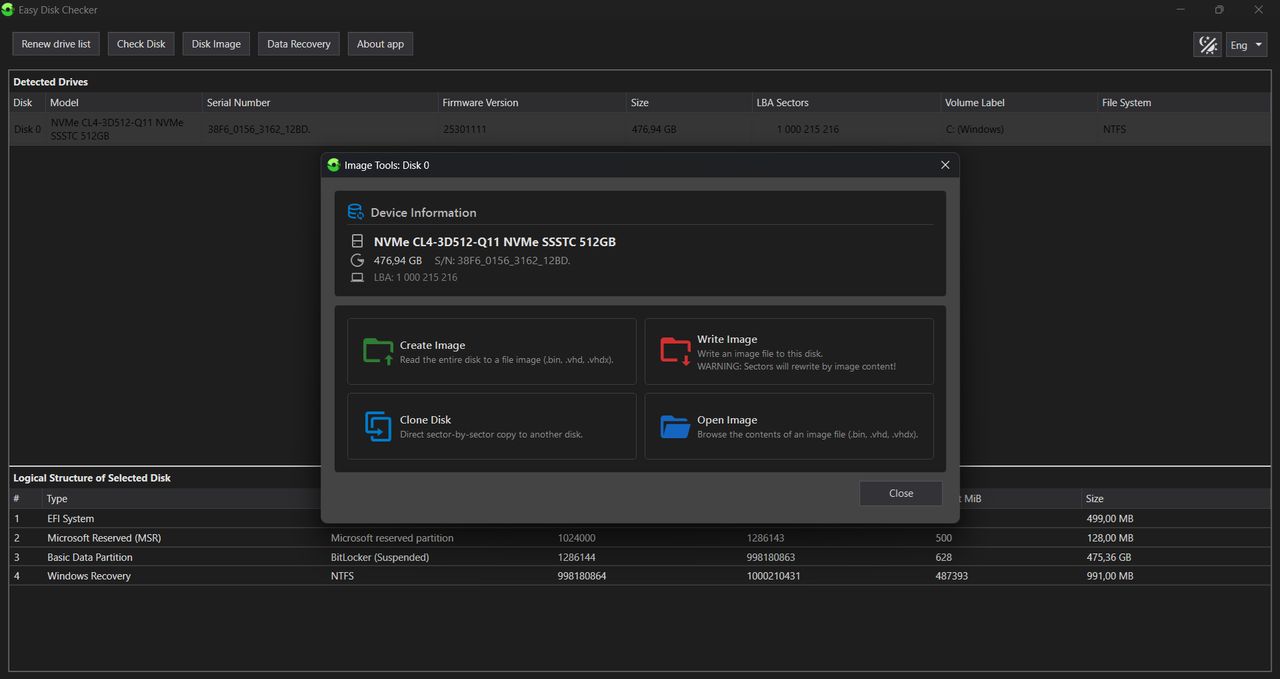Select the Basic Data Partition row
This screenshot has width=1280, height=679.
tap(640, 557)
